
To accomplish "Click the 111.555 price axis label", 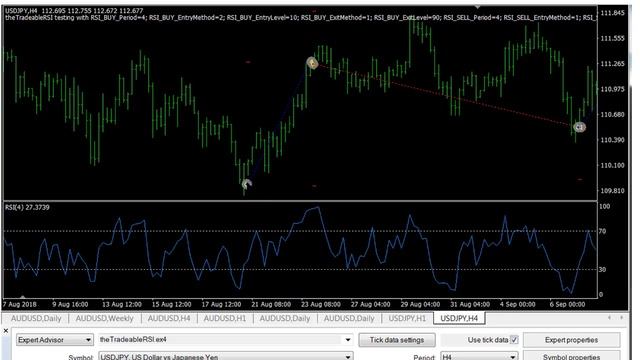I will point(613,38).
